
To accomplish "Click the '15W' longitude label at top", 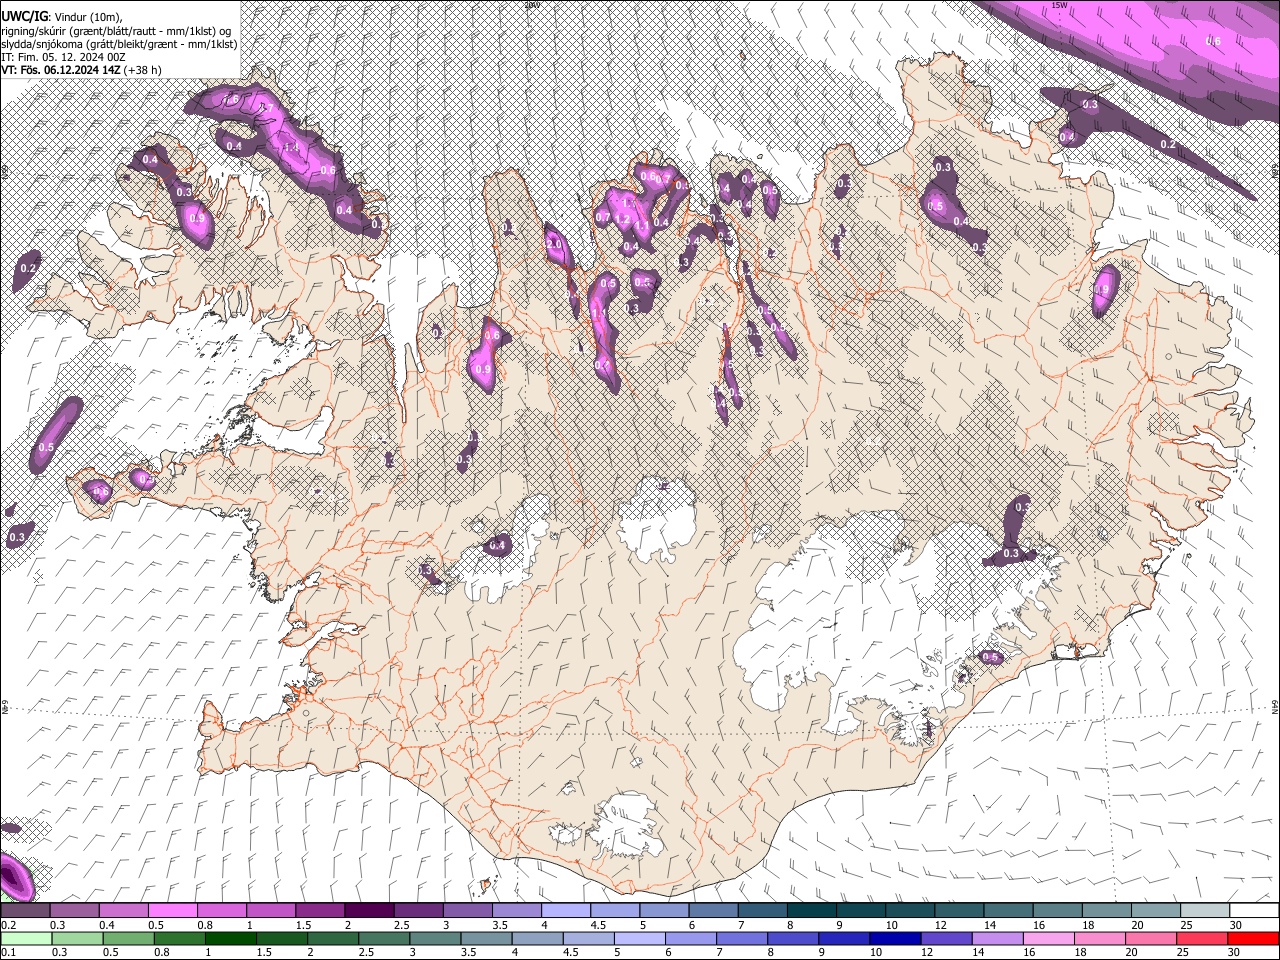I will [1059, 5].
